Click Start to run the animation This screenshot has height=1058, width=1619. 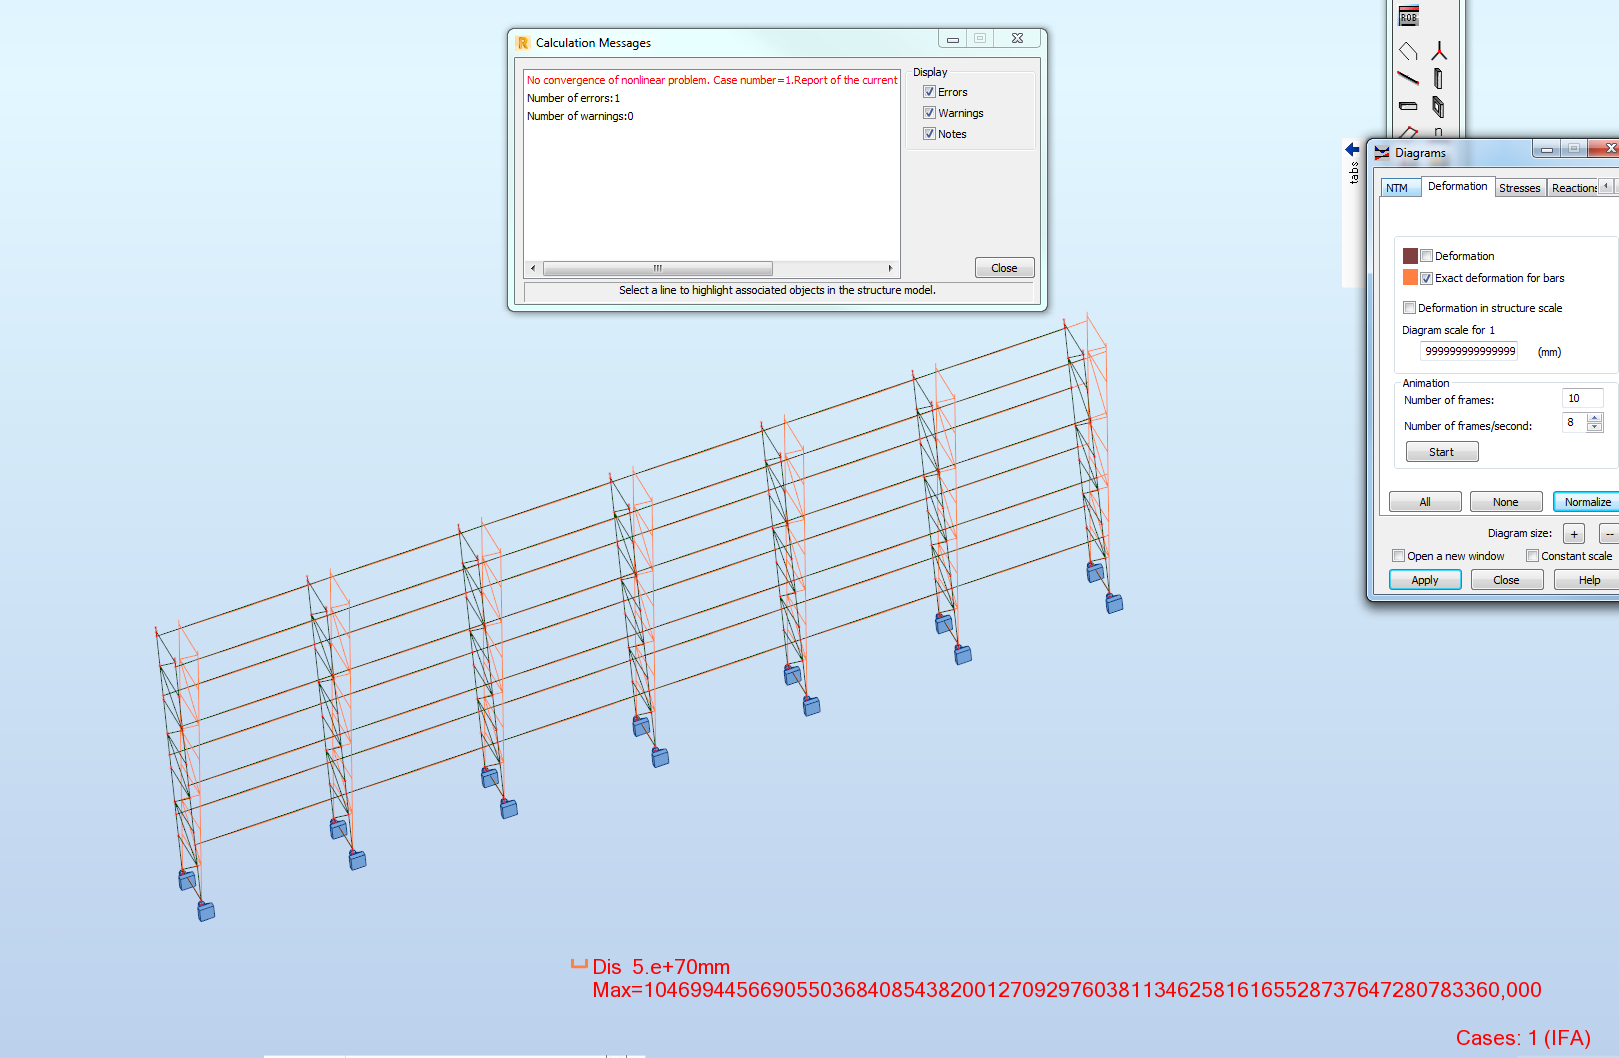tap(1441, 451)
